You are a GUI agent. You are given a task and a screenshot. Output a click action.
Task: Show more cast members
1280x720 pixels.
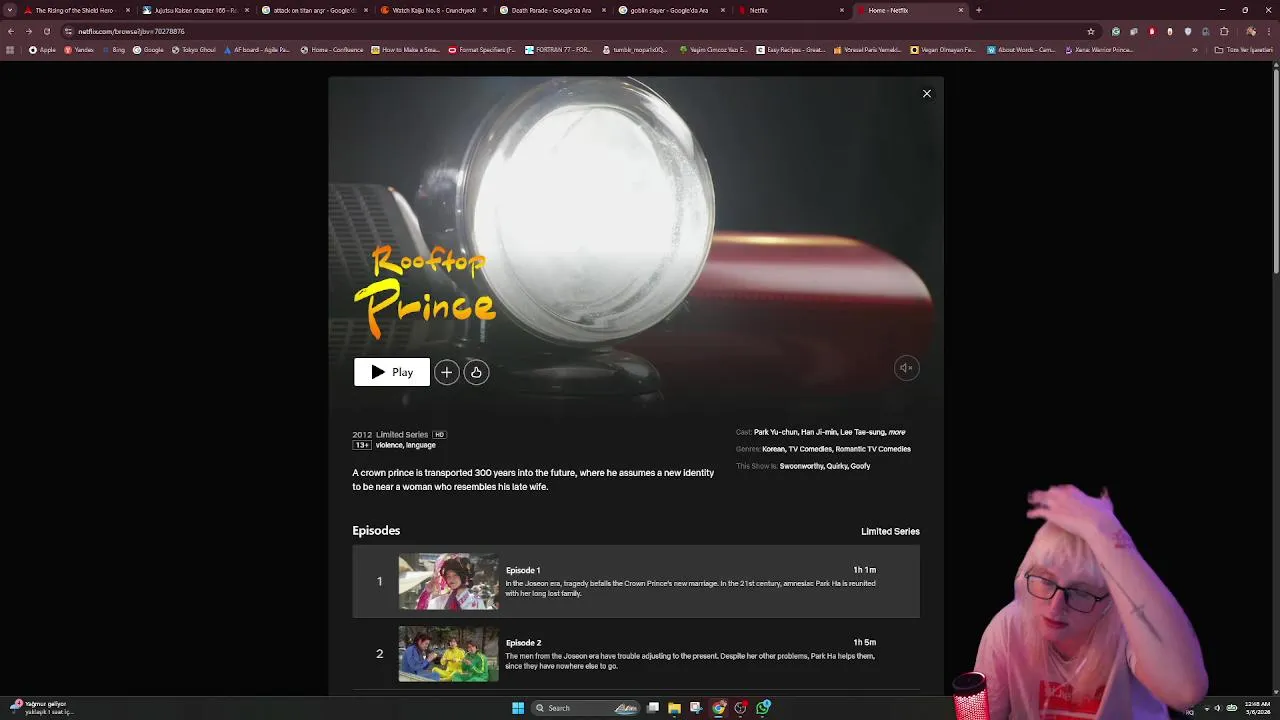(x=897, y=432)
